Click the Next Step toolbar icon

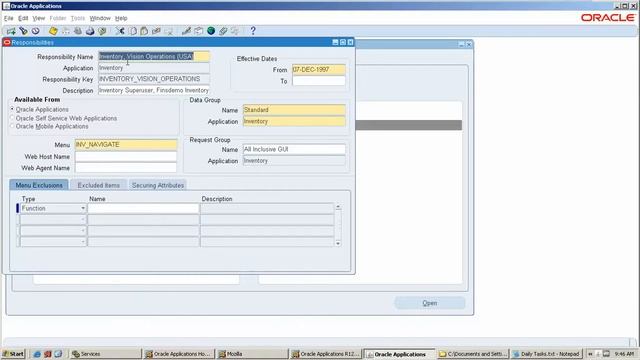(x=65, y=31)
